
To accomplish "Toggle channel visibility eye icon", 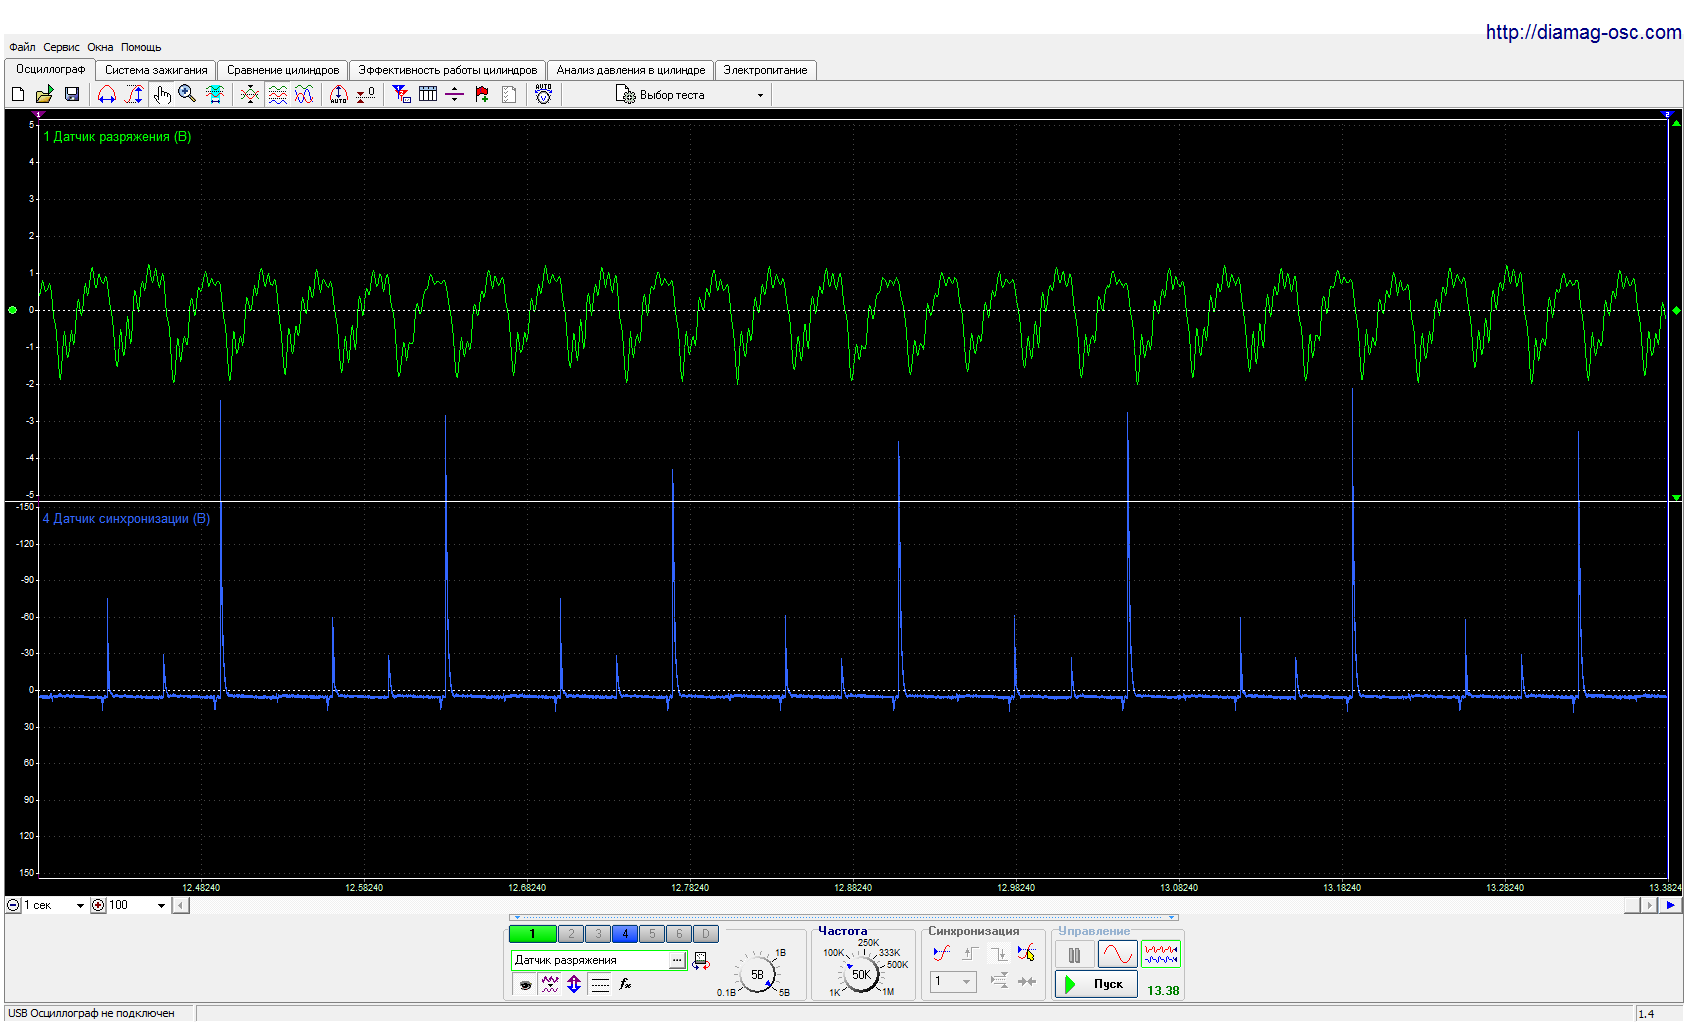I will pos(525,984).
